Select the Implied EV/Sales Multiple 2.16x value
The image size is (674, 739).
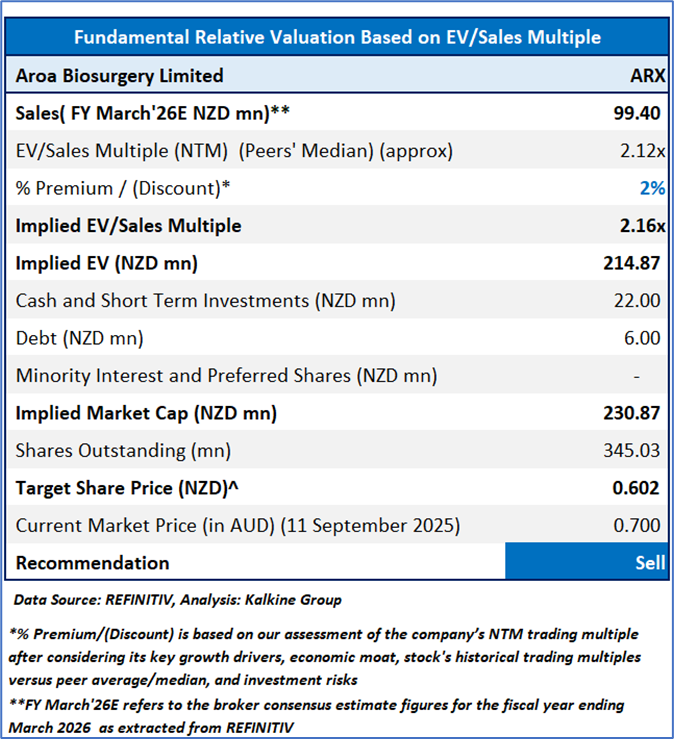[x=641, y=226]
